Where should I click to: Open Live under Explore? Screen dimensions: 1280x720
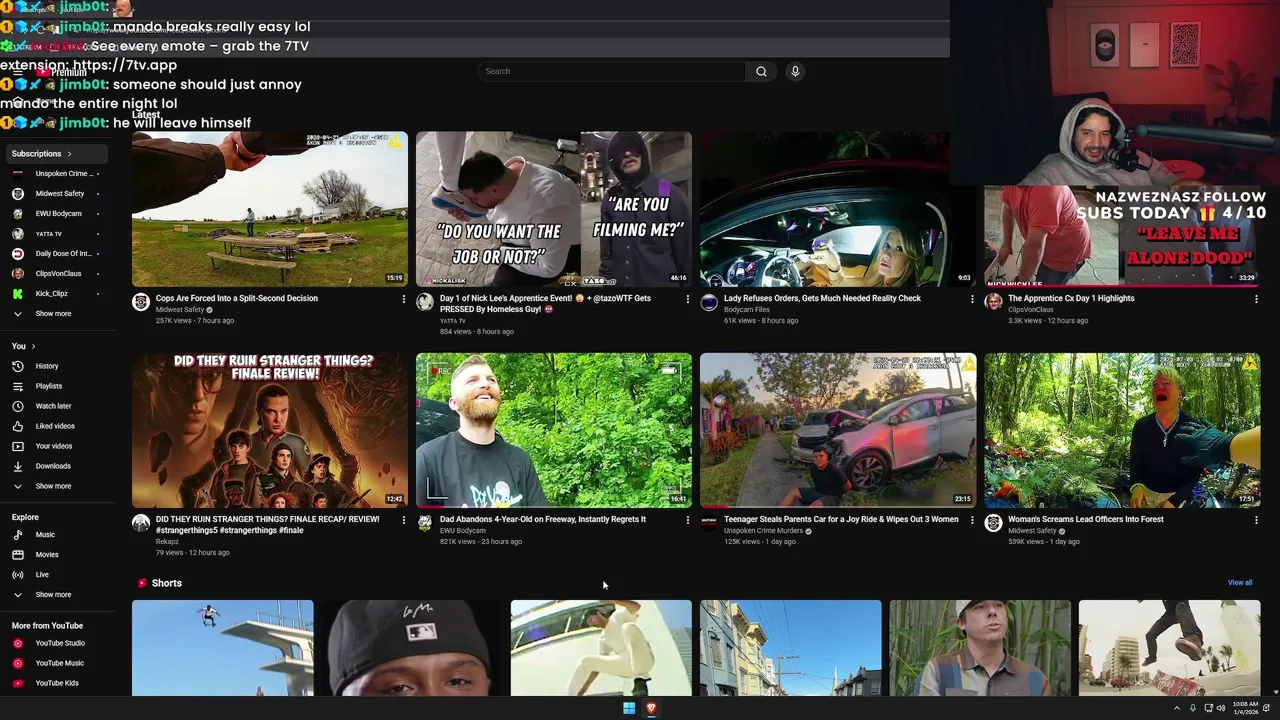tap(42, 575)
